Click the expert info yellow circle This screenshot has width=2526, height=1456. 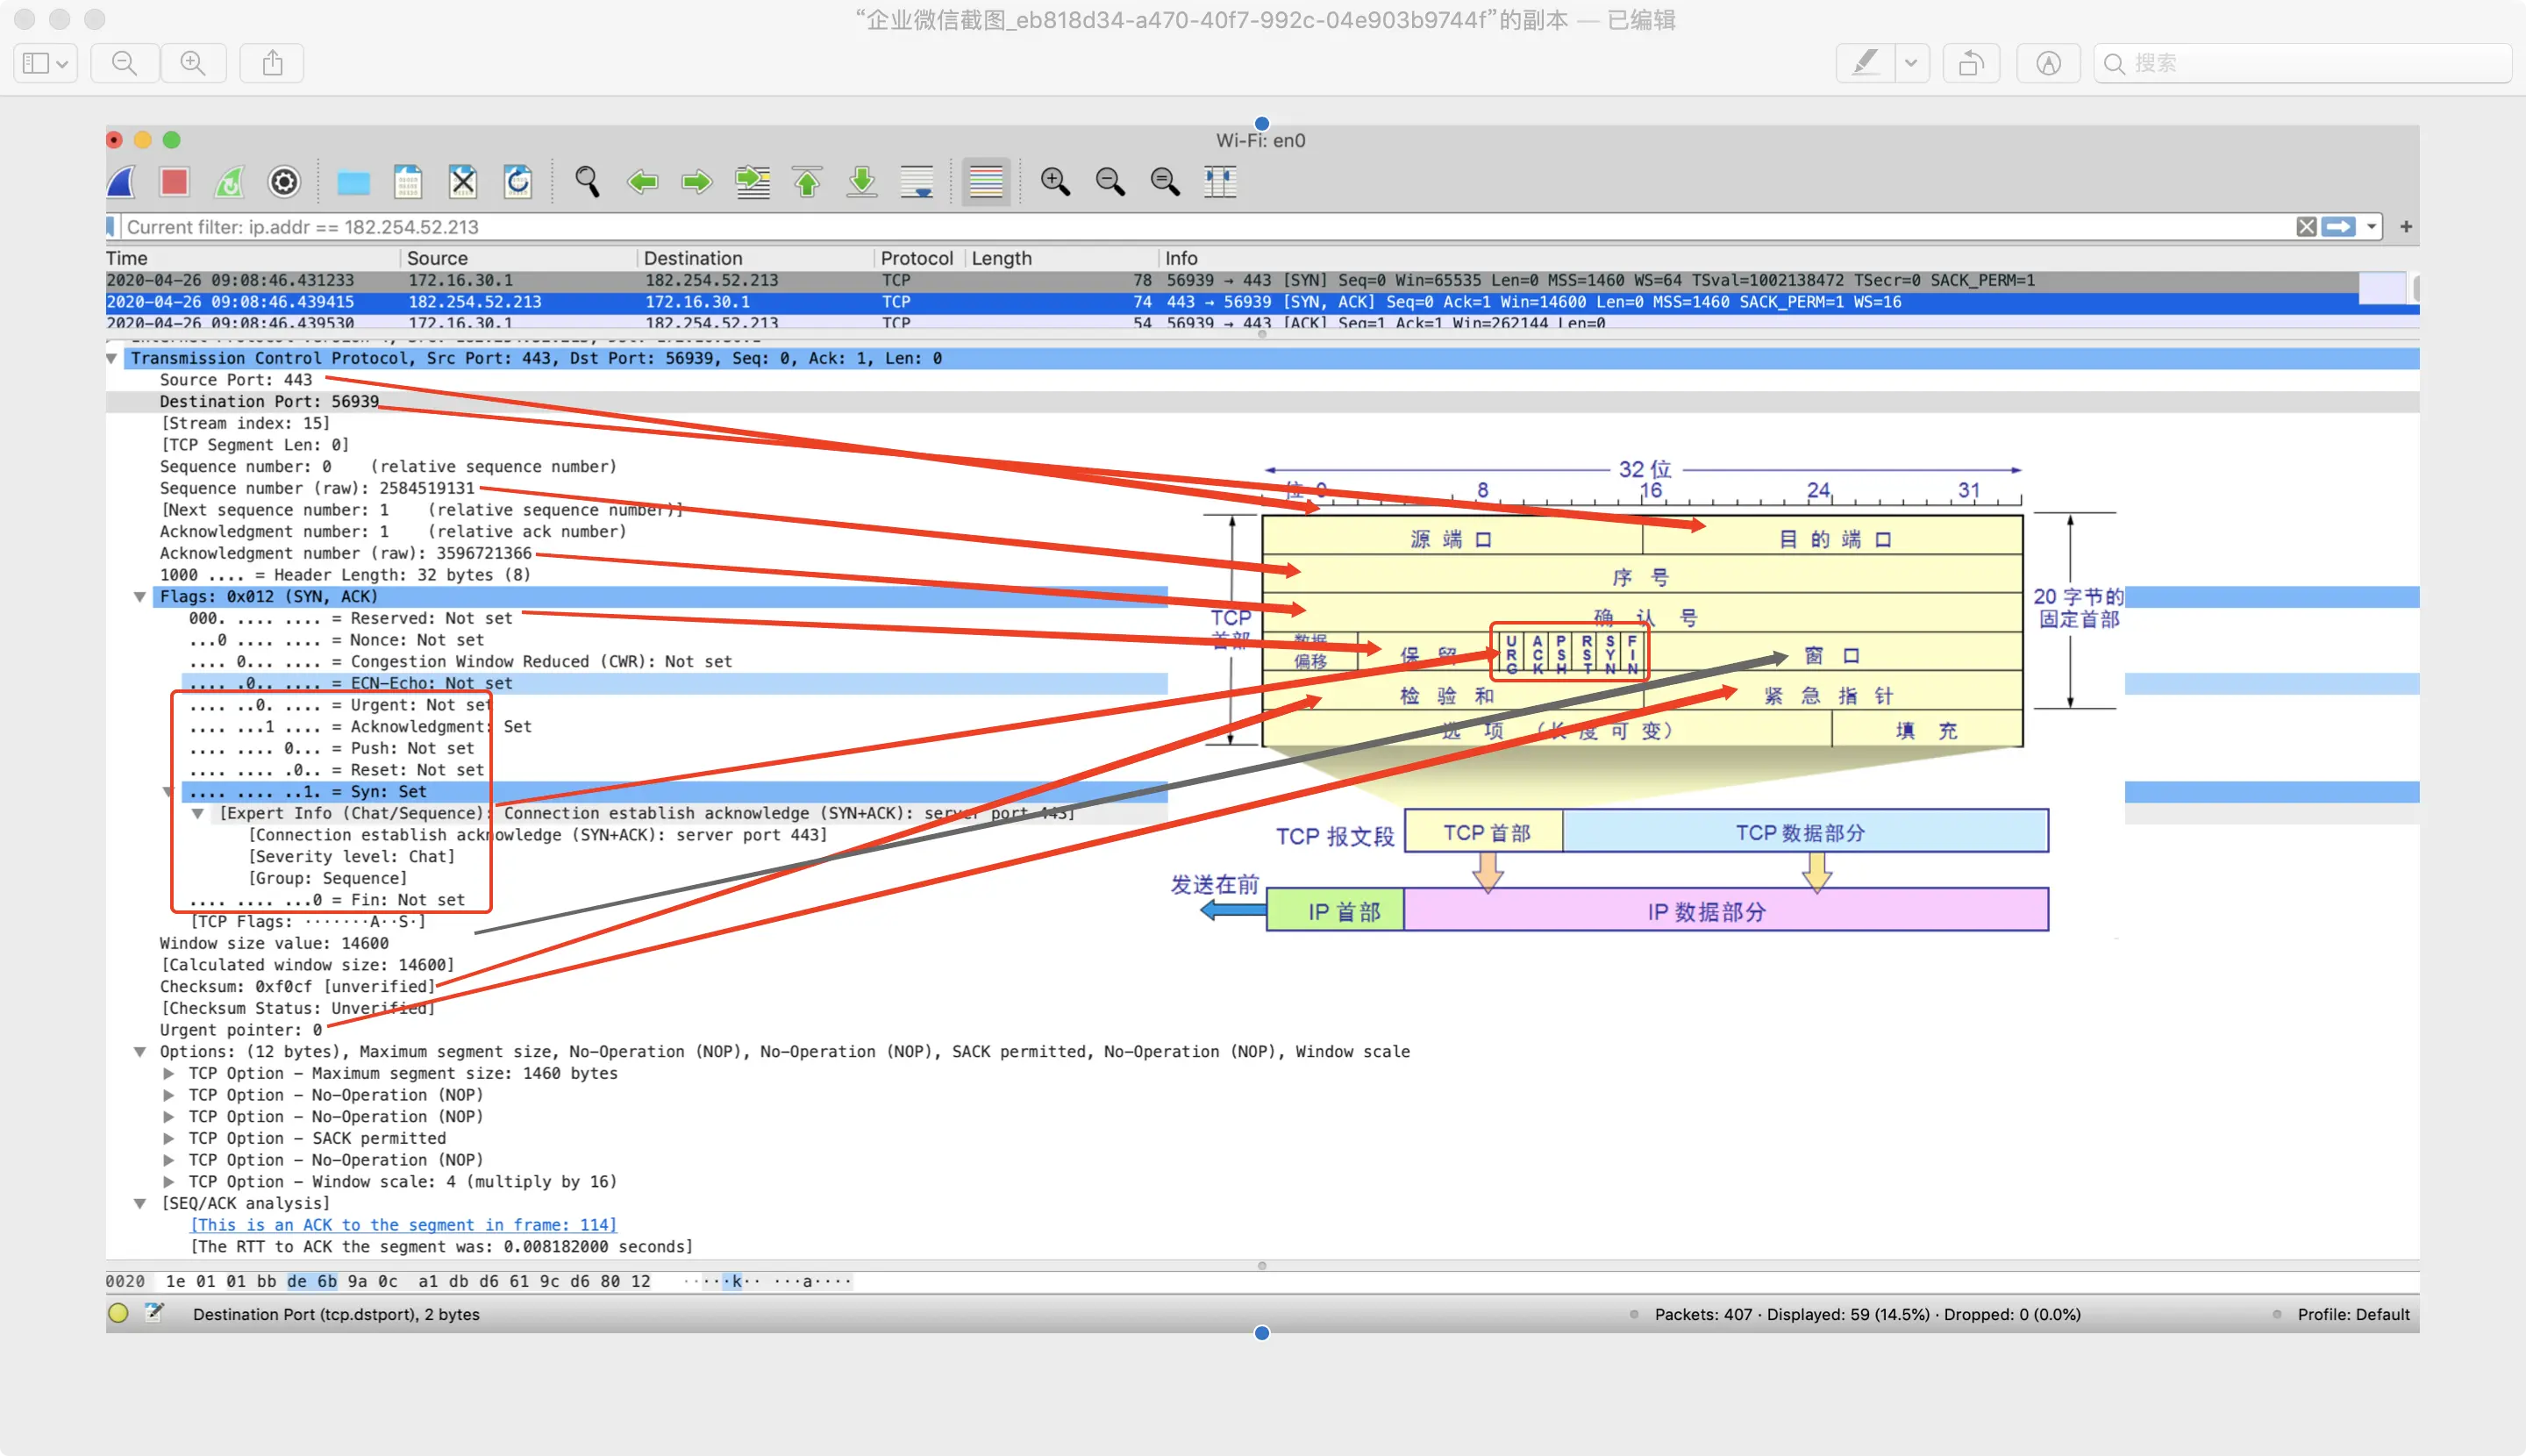pos(118,1314)
